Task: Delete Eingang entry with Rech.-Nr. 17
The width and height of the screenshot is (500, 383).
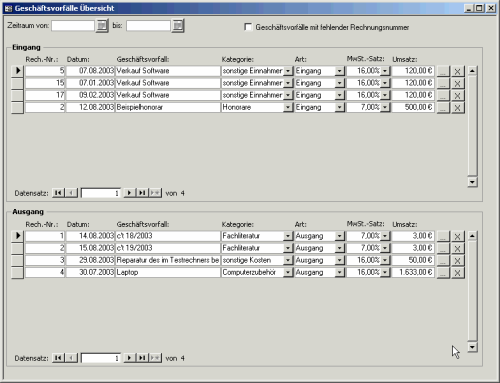Action: (x=458, y=95)
